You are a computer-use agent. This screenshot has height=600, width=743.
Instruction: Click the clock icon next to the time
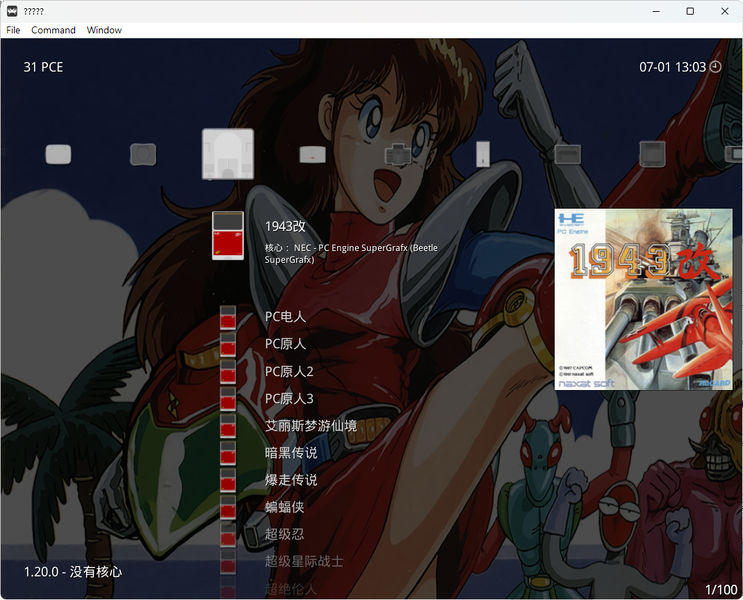point(716,67)
